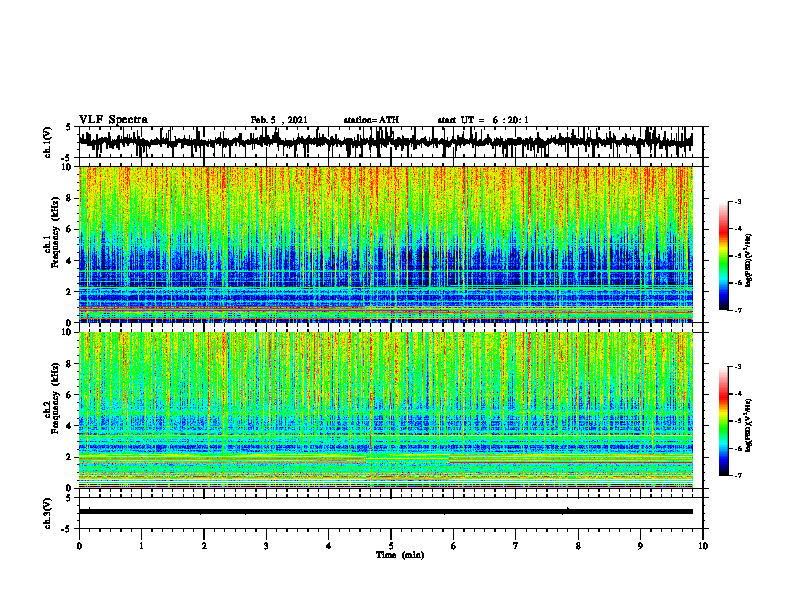This screenshot has width=792, height=612.
Task: Click the "10" time axis tick label
Action: point(703,546)
